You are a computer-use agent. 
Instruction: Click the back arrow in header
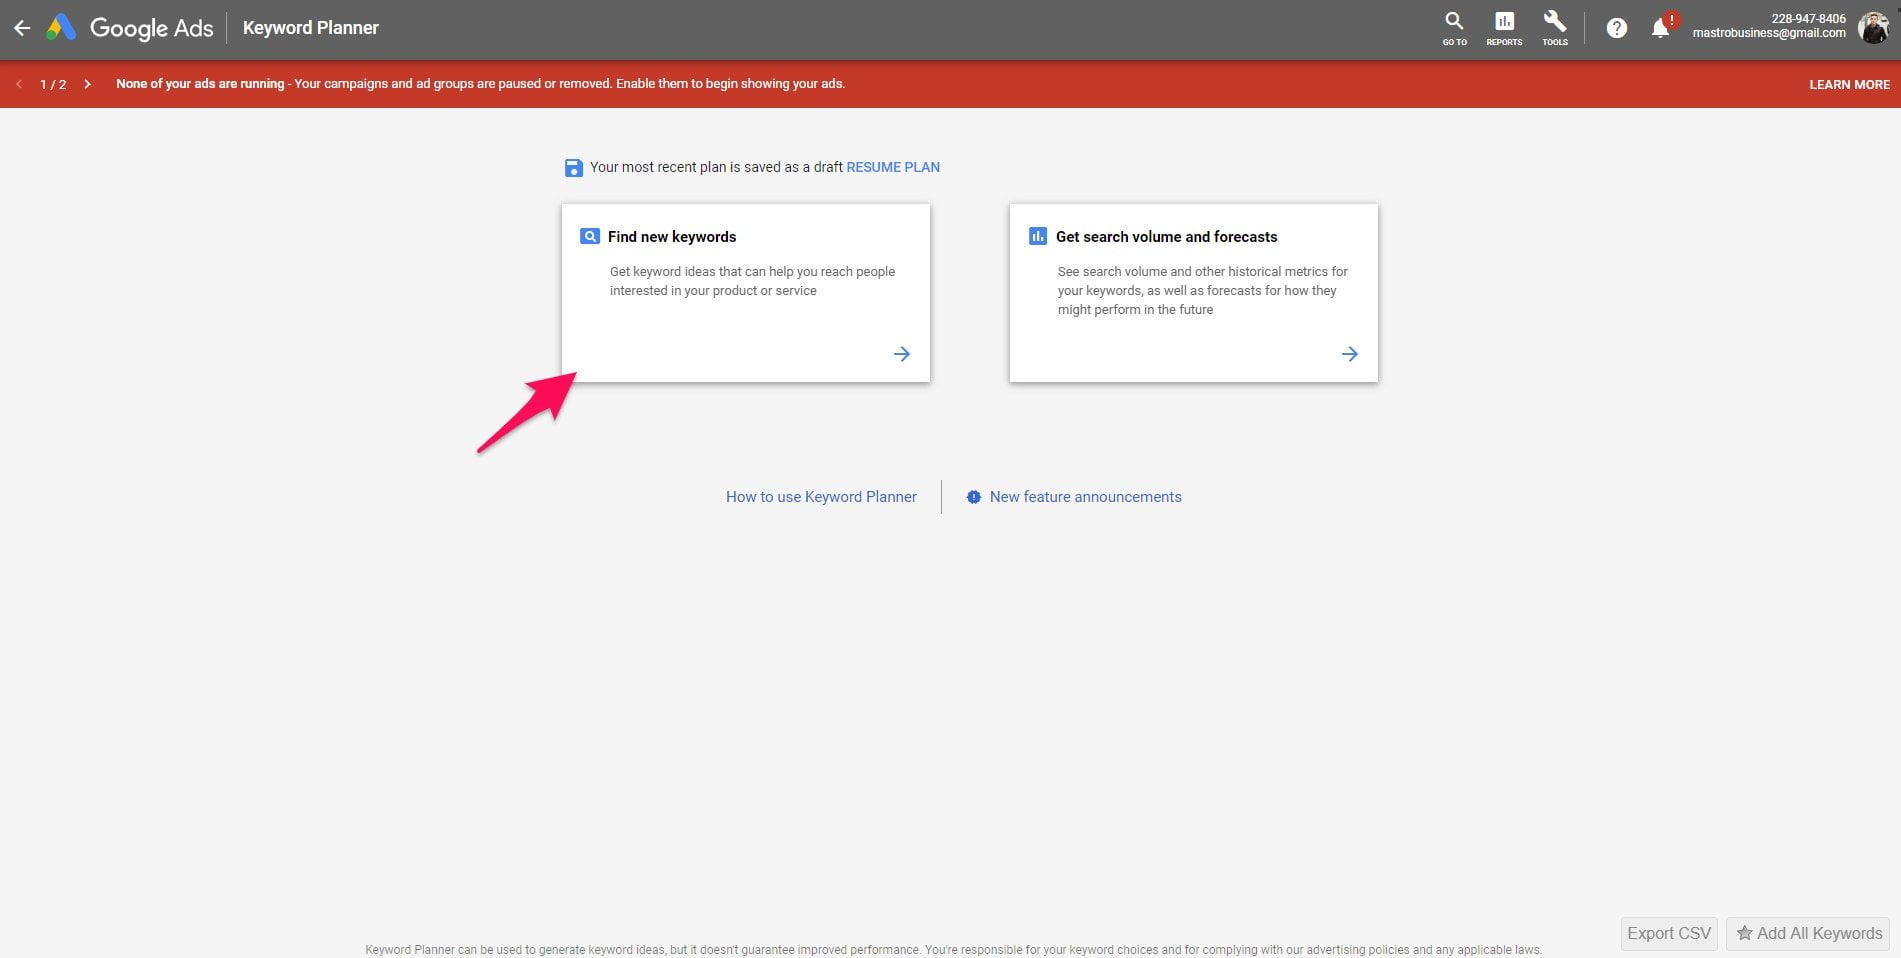click(x=21, y=28)
